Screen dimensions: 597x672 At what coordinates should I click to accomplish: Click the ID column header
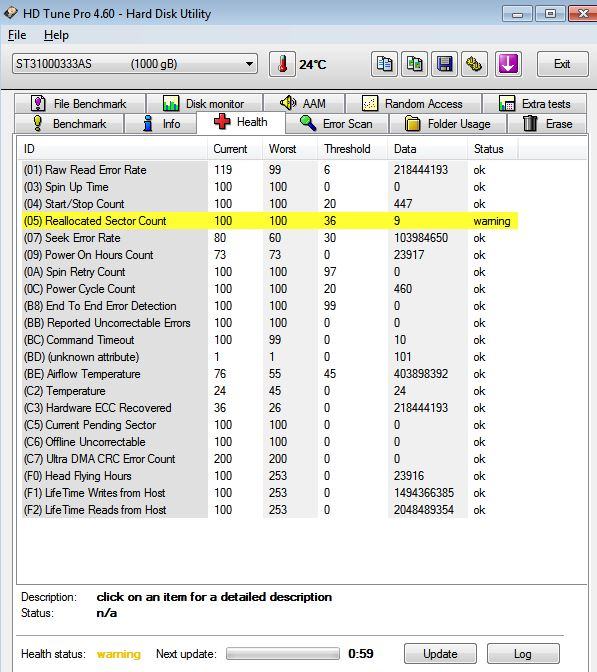point(112,149)
